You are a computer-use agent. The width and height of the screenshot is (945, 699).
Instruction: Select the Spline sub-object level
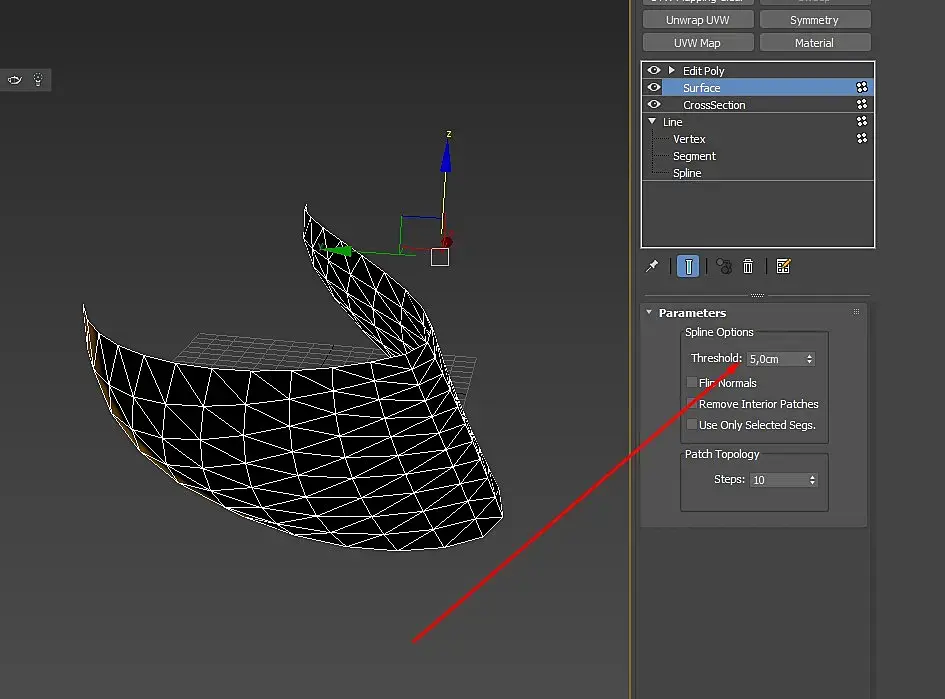click(x=687, y=173)
